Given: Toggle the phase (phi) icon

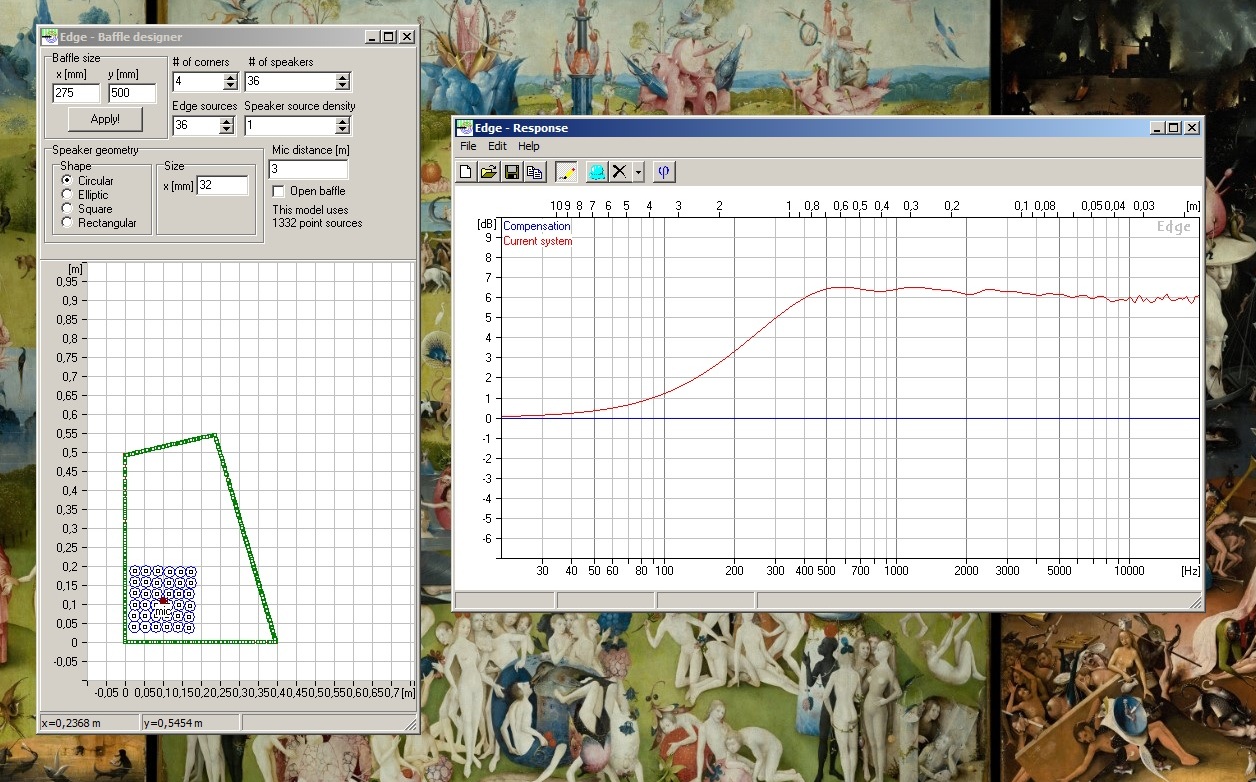Looking at the screenshot, I should coord(664,172).
